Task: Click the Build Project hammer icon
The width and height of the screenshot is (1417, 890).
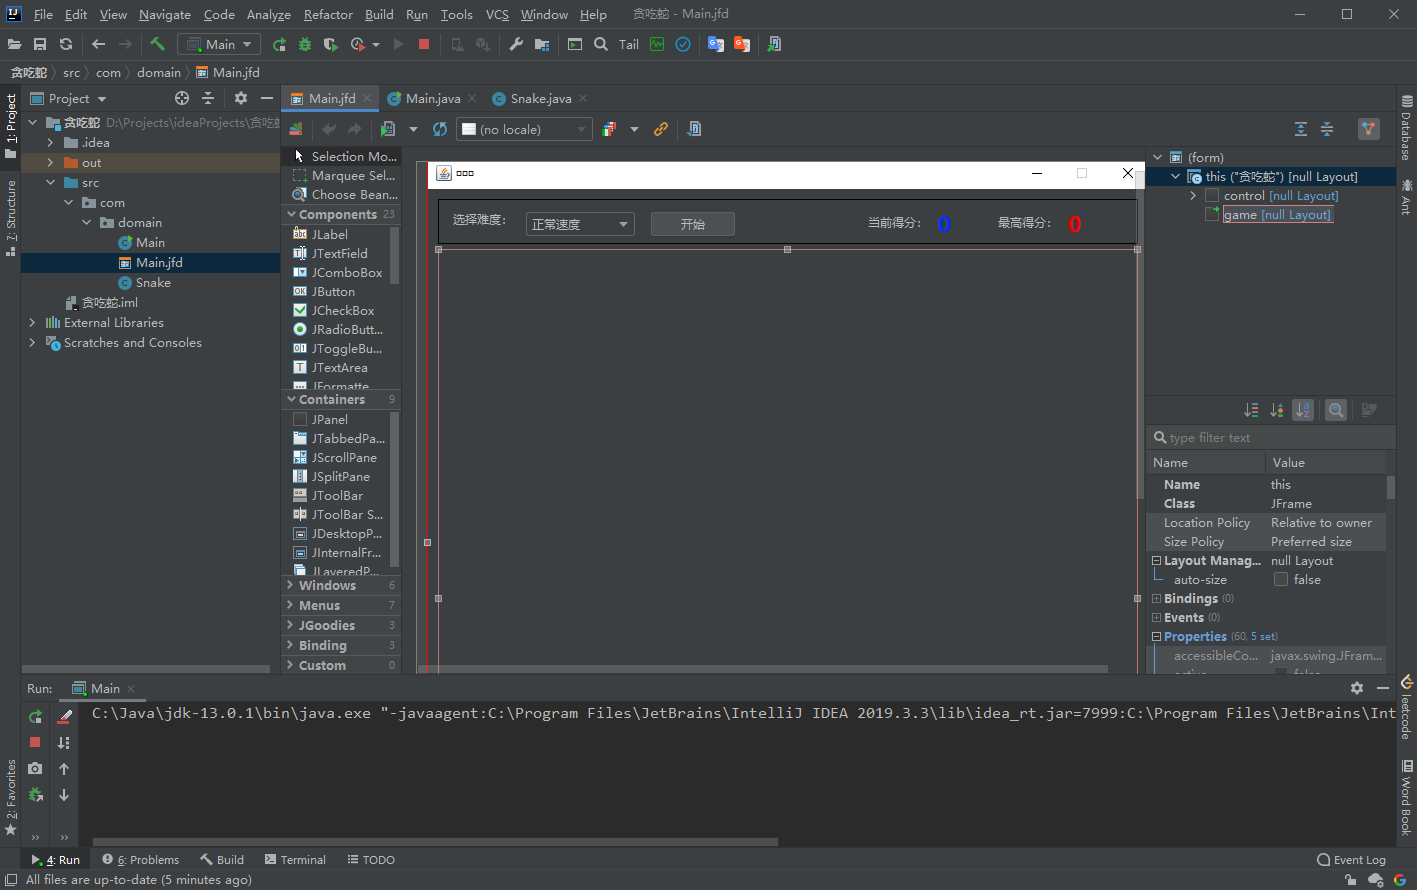Action: point(157,44)
